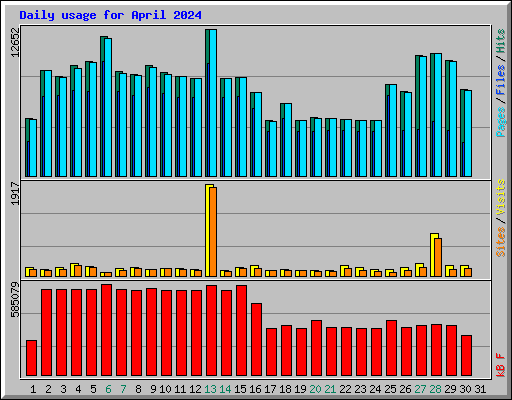Click day 7 weekend label
512x400 pixels.
[123, 389]
